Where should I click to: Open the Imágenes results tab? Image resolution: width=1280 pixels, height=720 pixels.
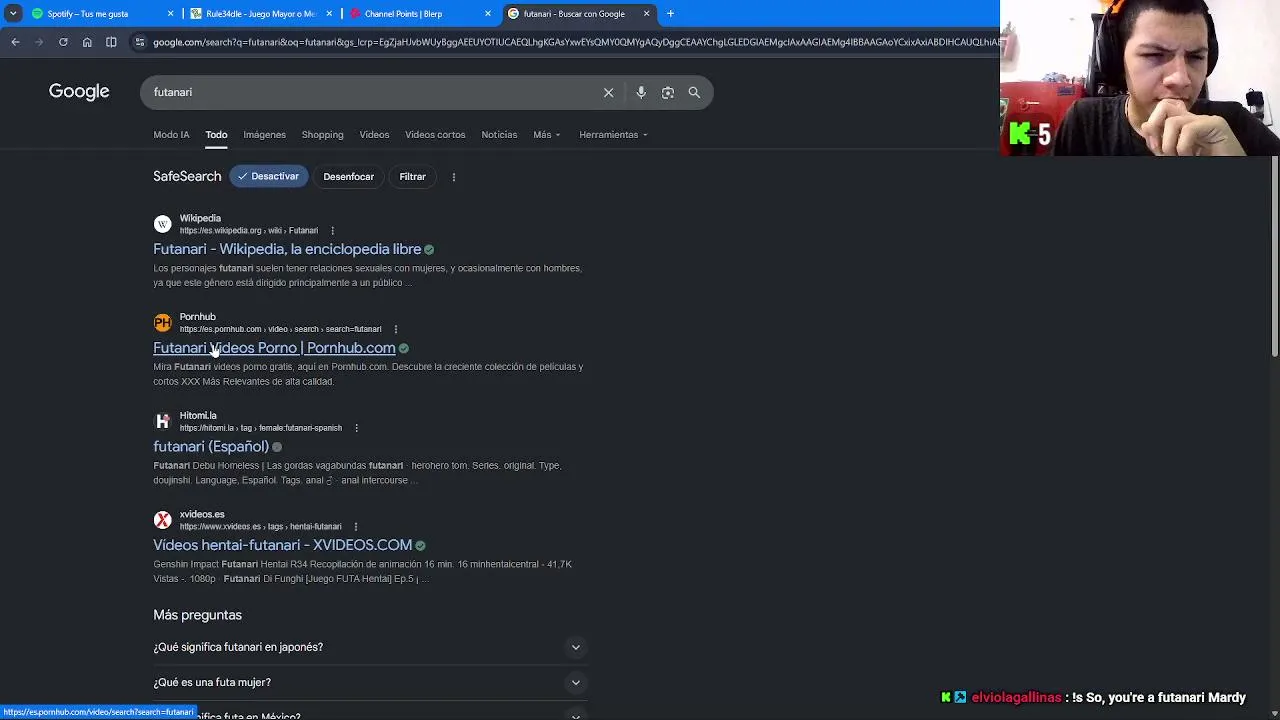264,135
